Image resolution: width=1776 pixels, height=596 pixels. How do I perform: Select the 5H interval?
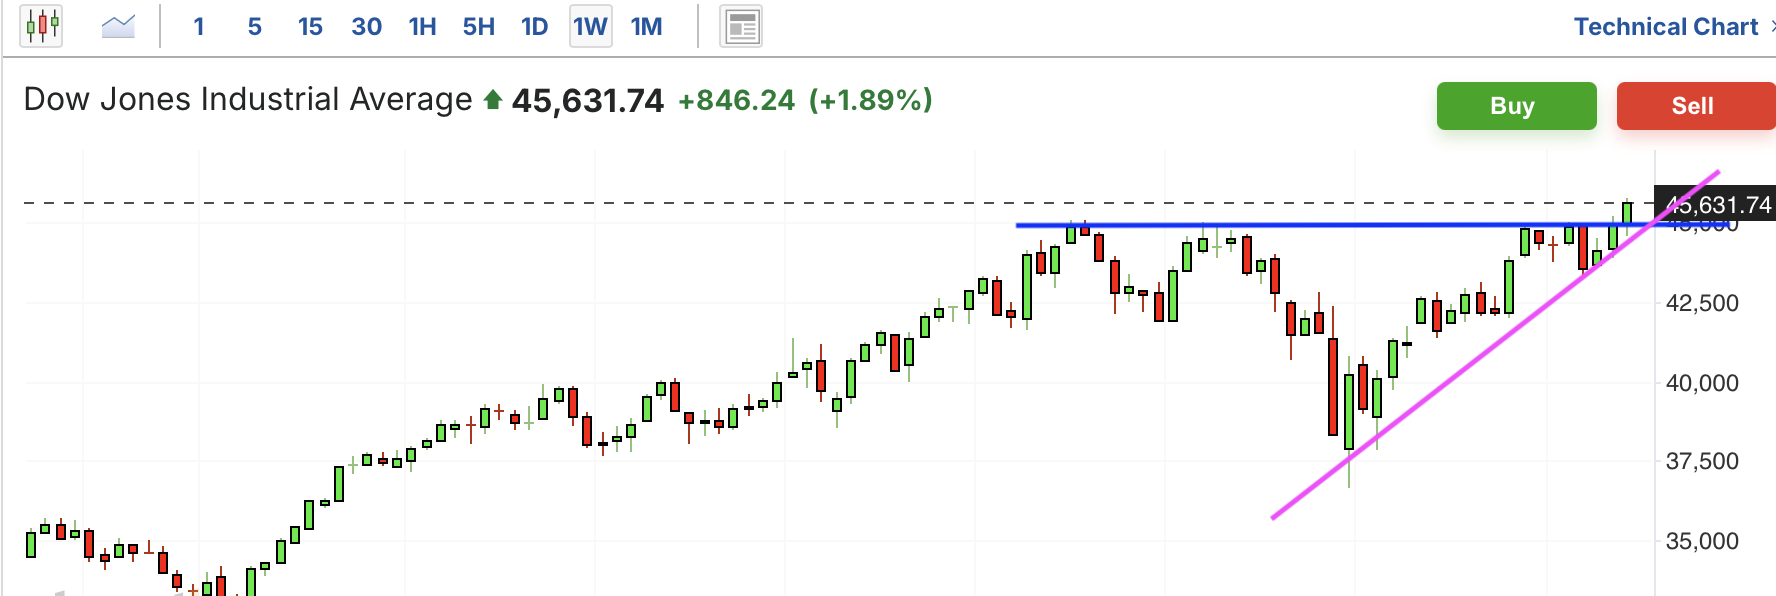tap(479, 27)
